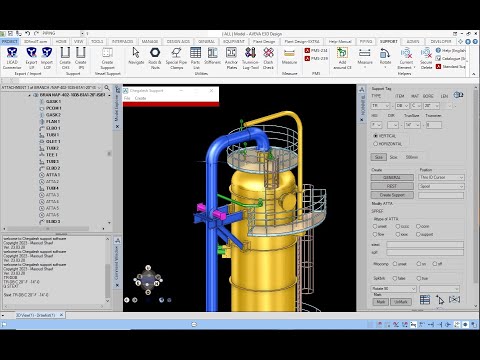The height and width of the screenshot is (360, 480).
Task: Open the PMS-239 PDF document
Action: point(316,58)
